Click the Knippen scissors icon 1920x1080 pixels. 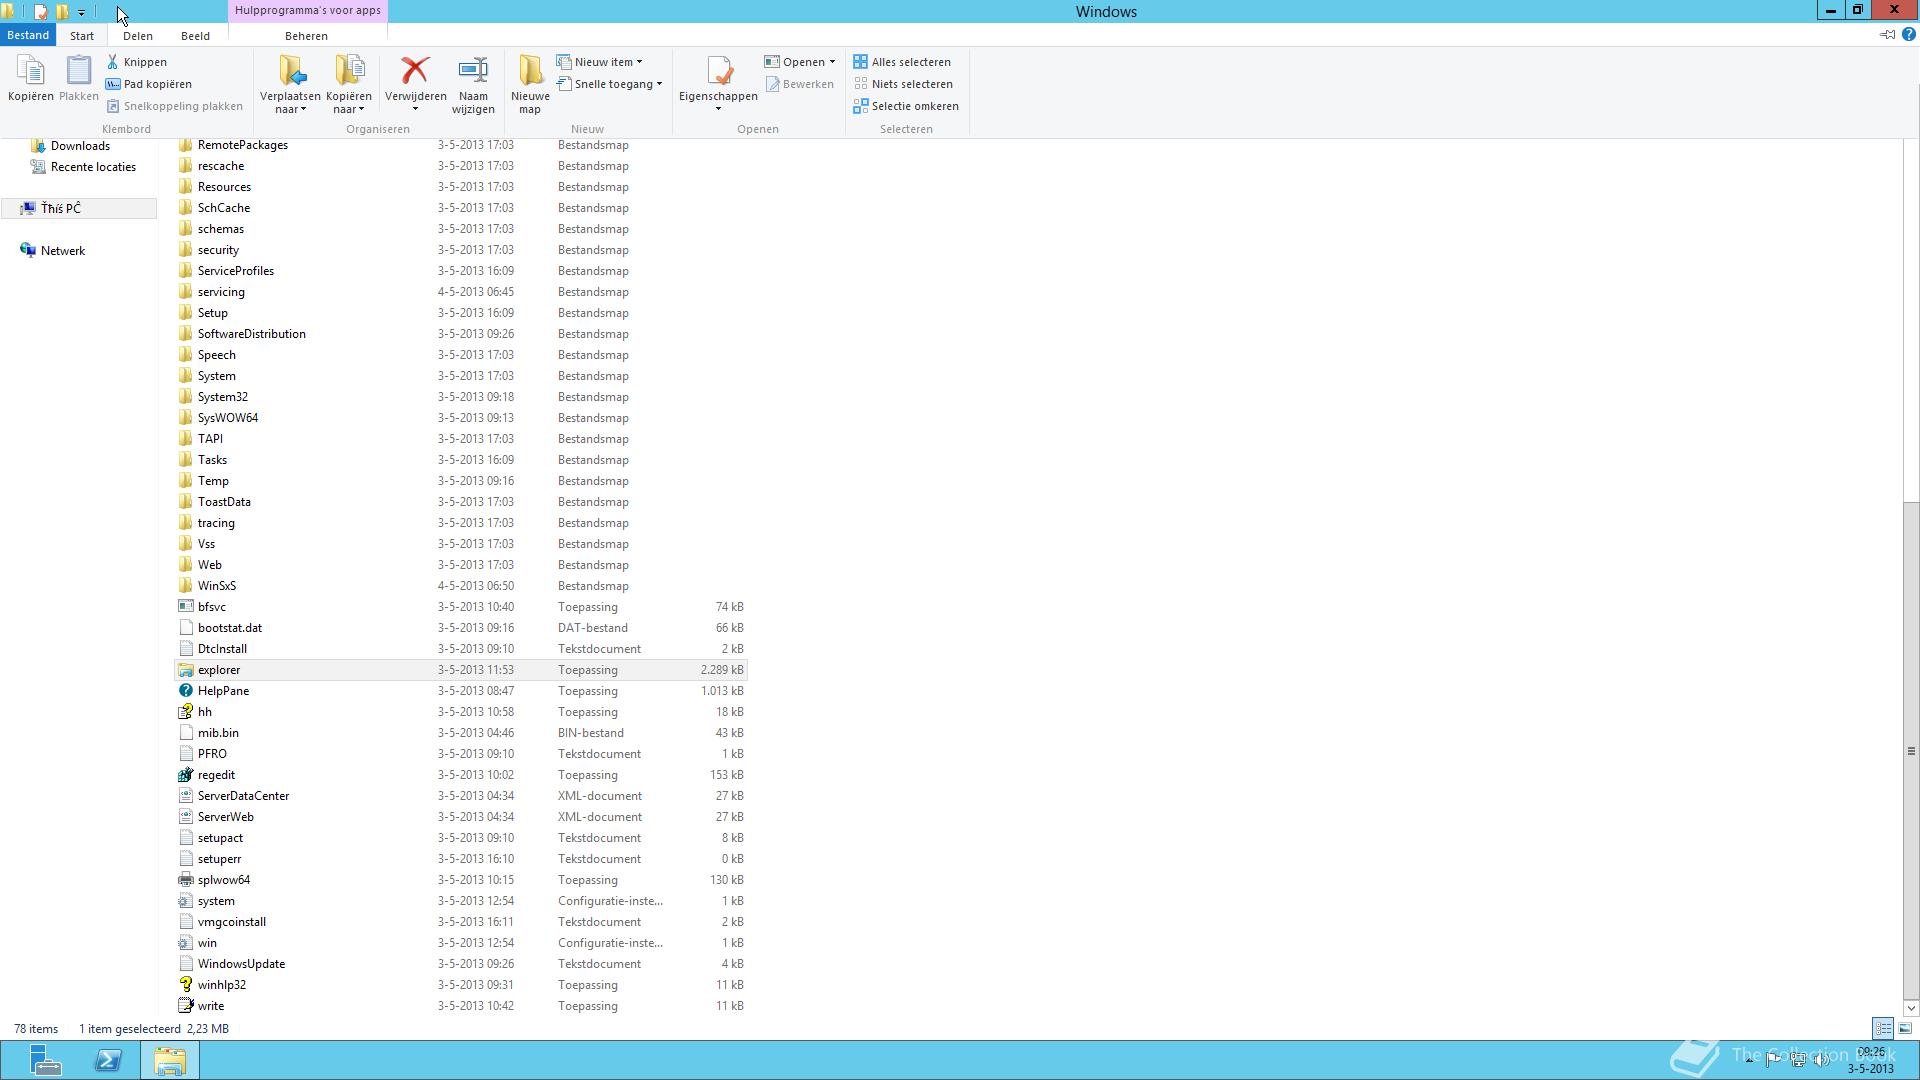tap(113, 62)
